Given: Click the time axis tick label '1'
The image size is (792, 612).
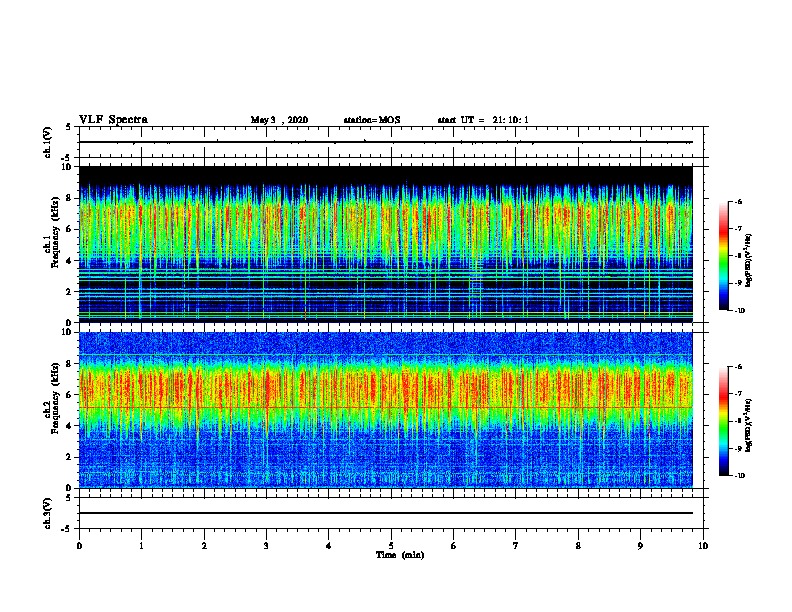Looking at the screenshot, I should pyautogui.click(x=141, y=546).
